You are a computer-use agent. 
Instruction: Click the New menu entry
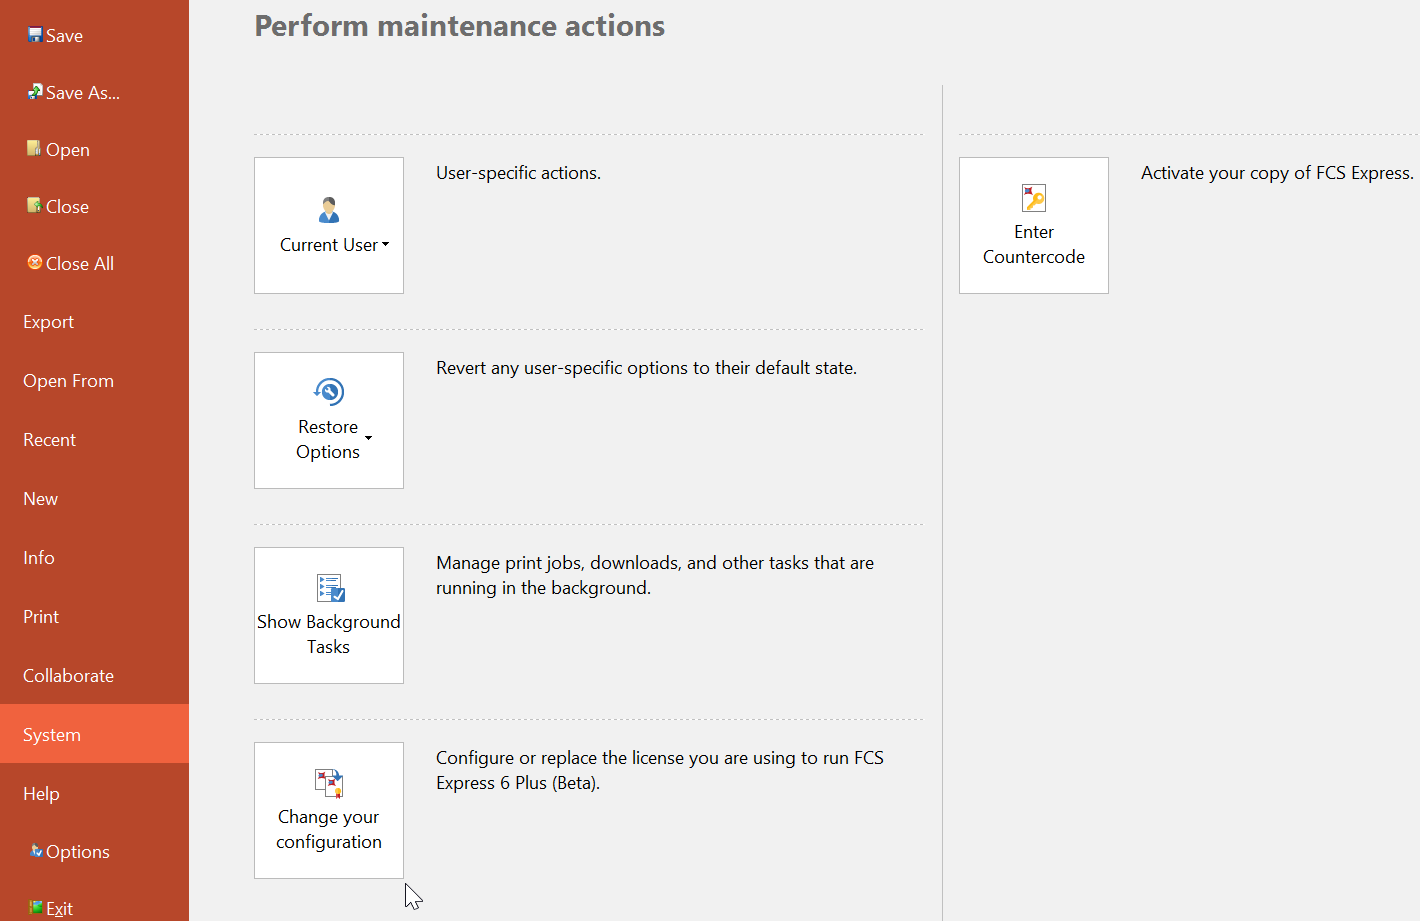[40, 499]
